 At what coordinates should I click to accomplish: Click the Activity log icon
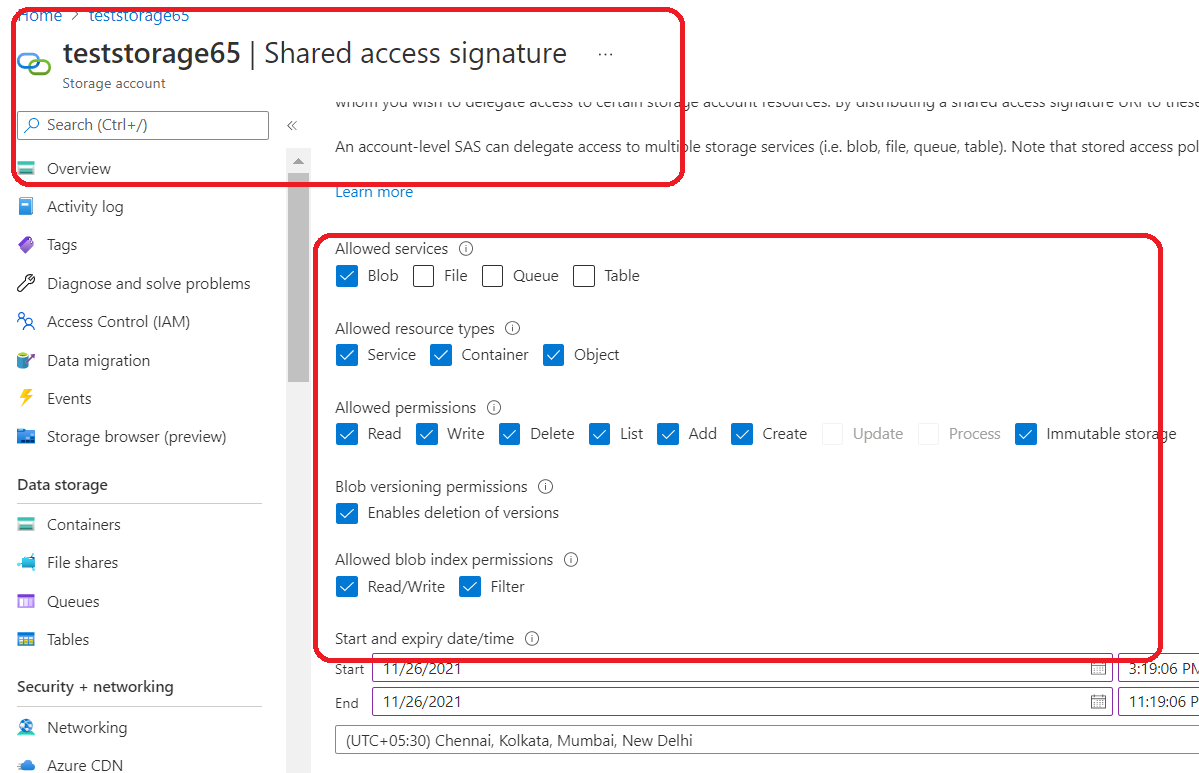click(x=26, y=206)
